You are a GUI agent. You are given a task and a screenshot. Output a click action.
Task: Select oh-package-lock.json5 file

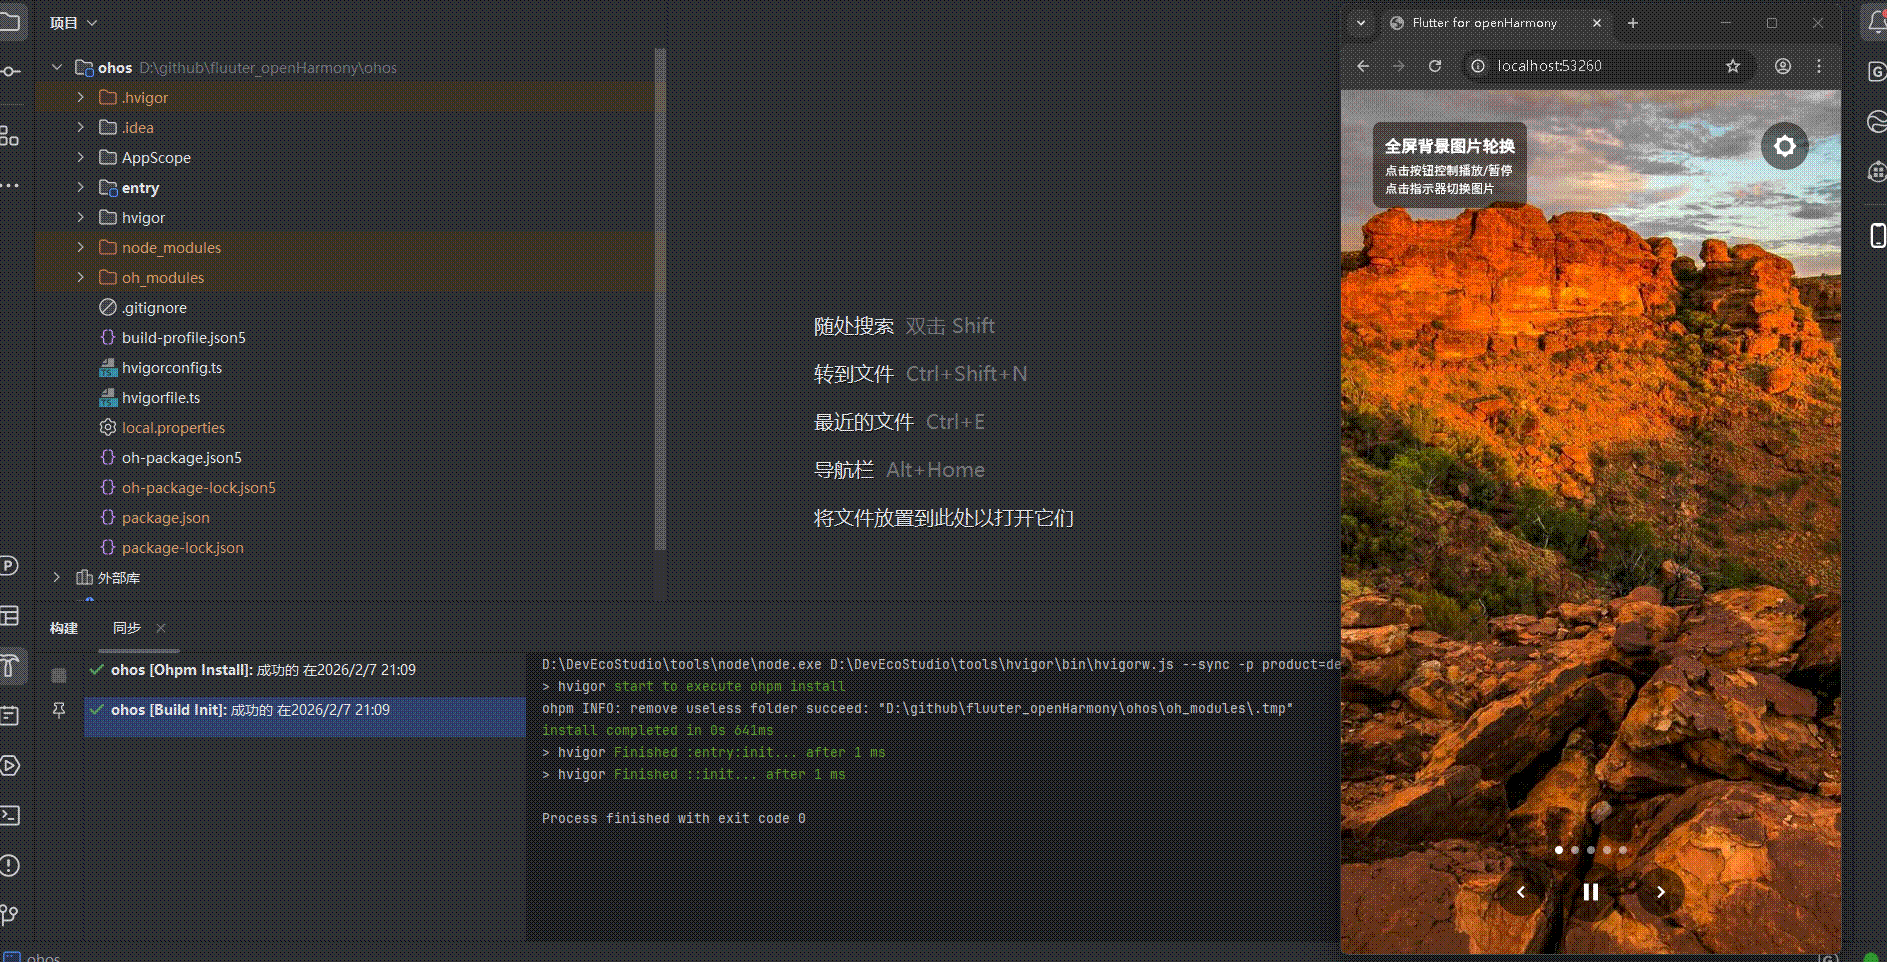coord(198,488)
